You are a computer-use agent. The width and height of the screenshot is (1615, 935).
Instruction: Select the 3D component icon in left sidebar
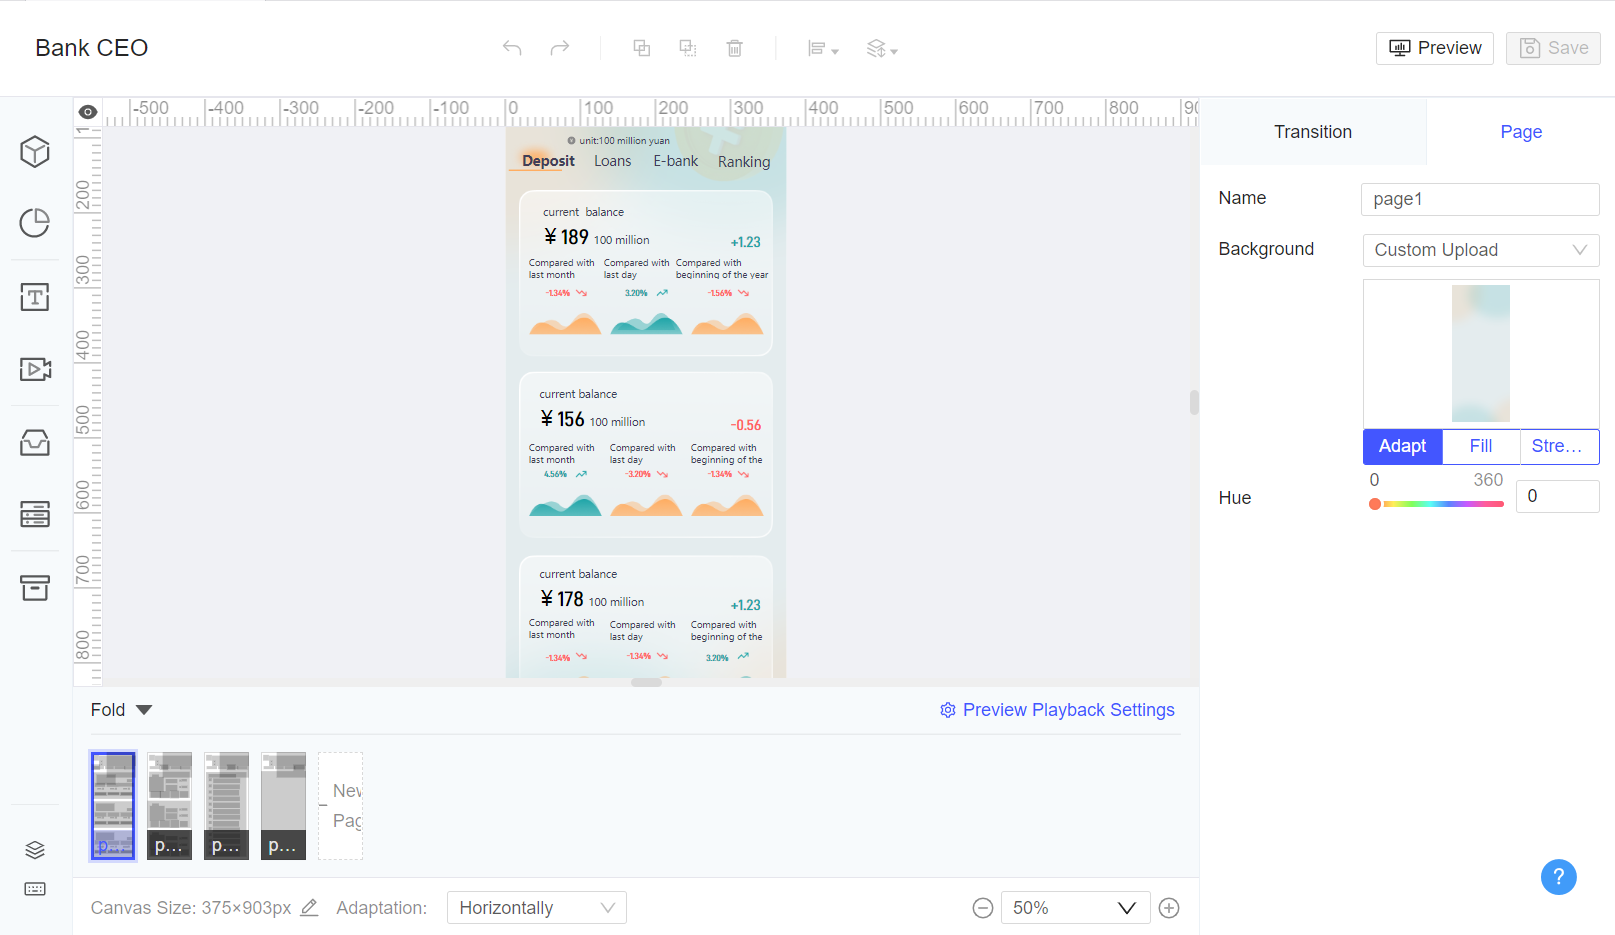pos(35,152)
